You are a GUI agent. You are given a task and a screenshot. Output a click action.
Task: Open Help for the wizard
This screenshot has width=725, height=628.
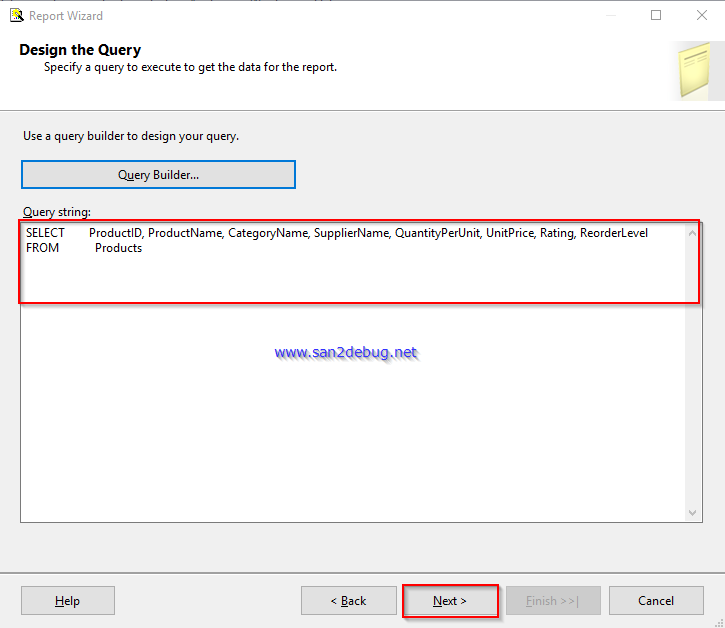point(68,601)
